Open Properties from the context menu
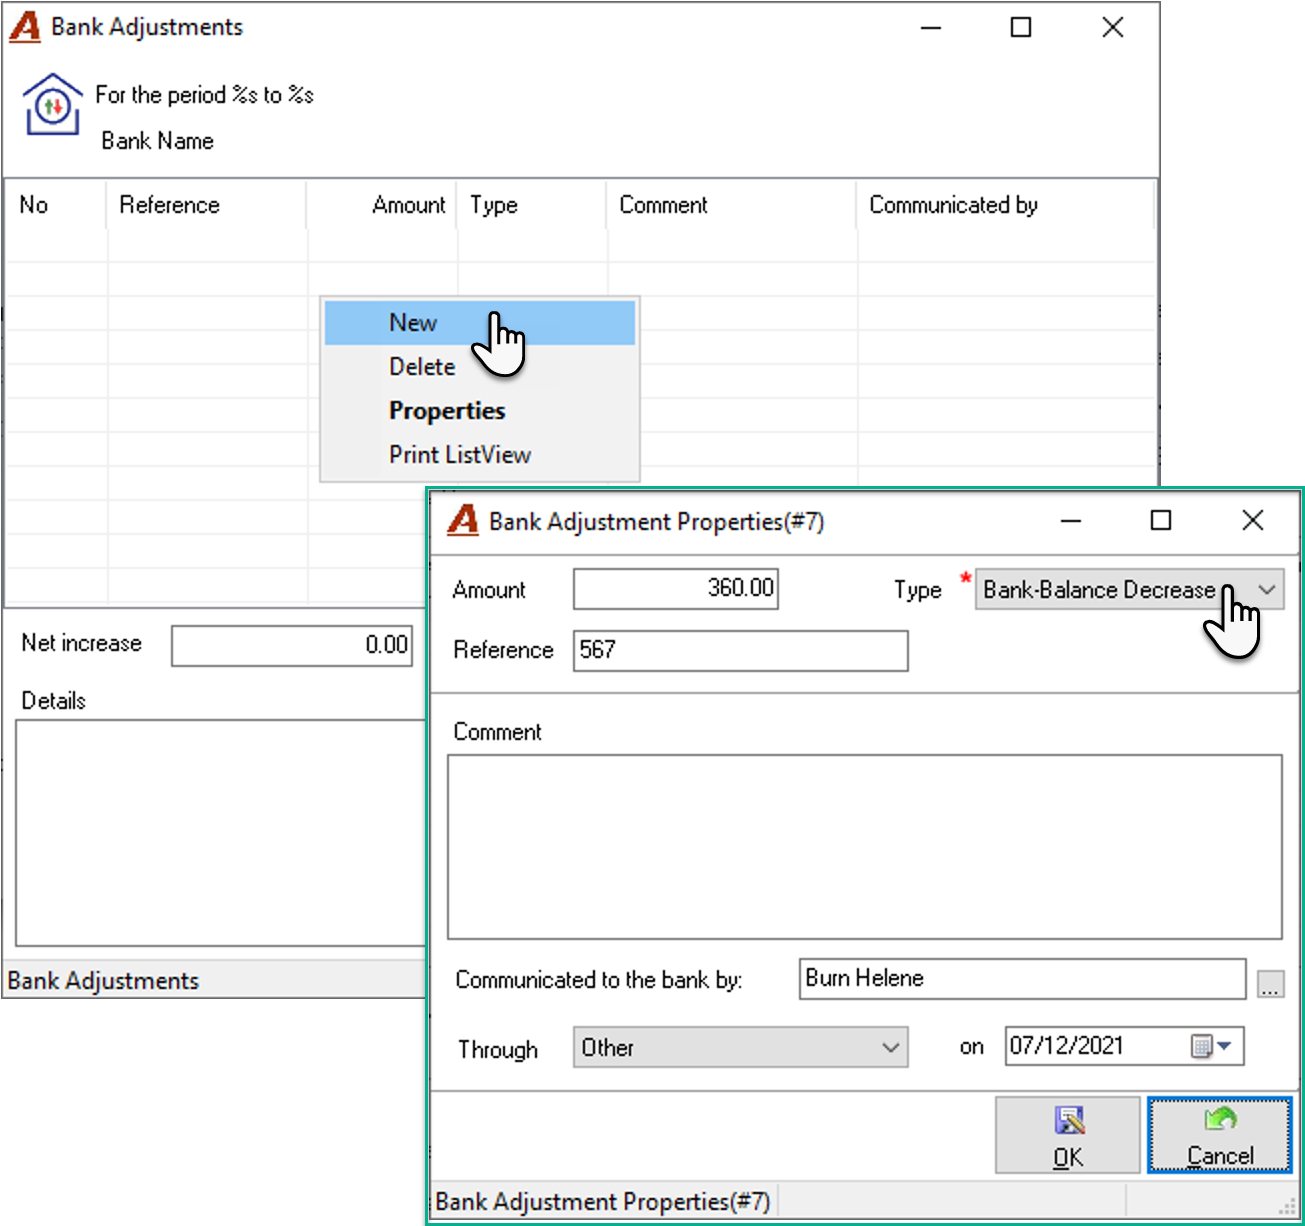This screenshot has height=1226, width=1305. (480, 411)
